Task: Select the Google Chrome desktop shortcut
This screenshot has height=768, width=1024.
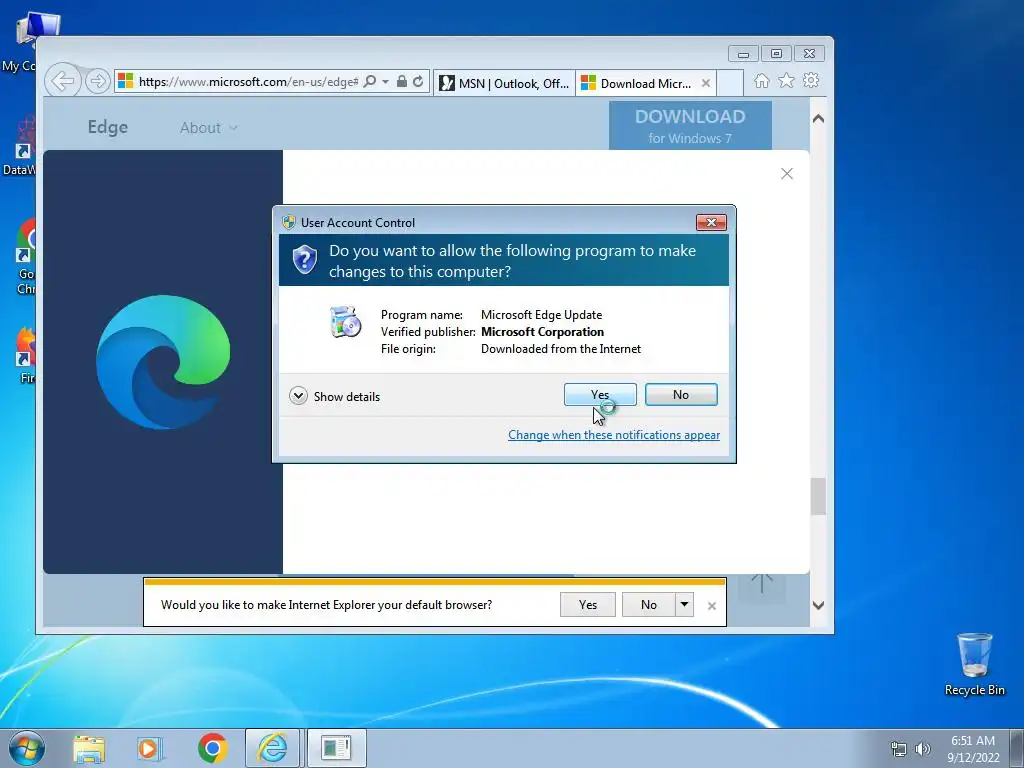Action: click(x=26, y=256)
